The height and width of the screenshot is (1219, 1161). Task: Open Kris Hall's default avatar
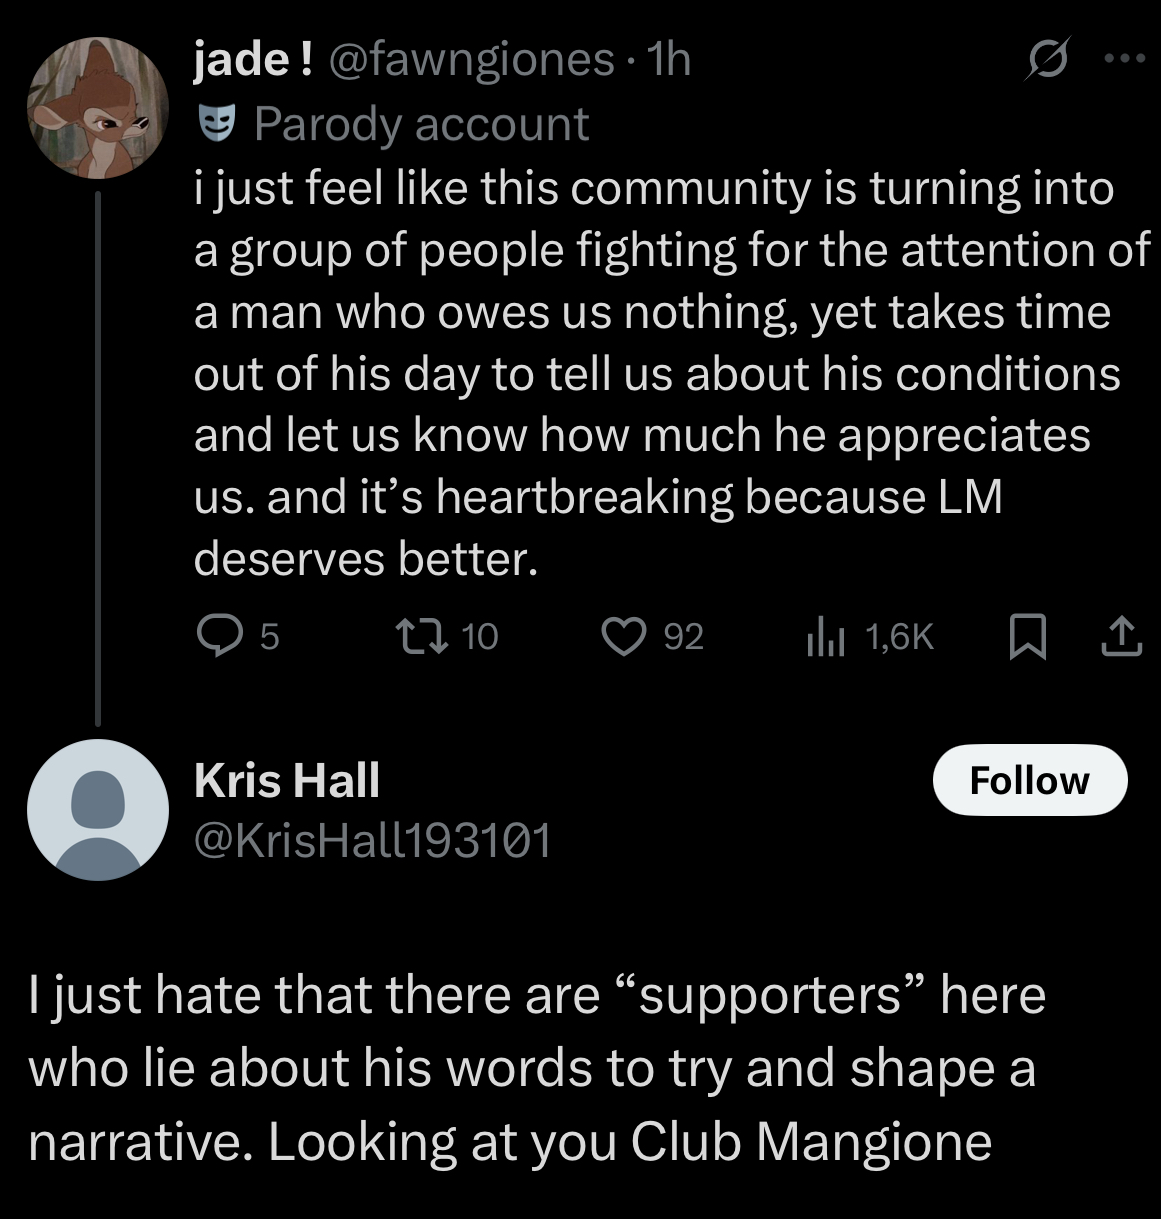click(x=97, y=811)
